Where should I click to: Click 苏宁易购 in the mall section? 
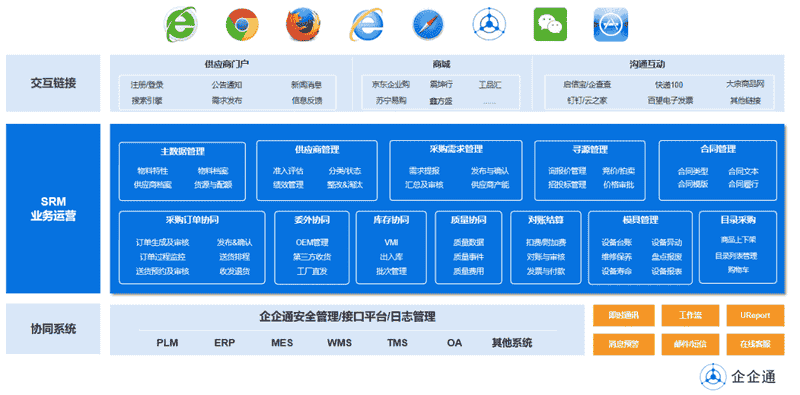390,101
